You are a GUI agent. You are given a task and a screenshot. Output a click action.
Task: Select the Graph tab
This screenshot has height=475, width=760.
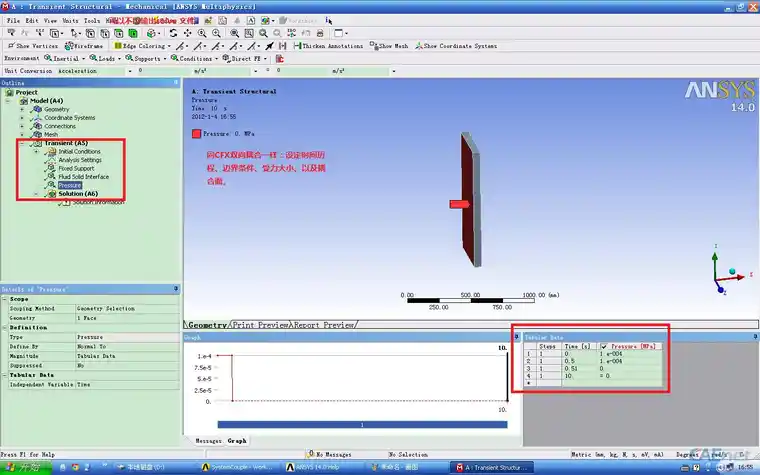(x=237, y=441)
